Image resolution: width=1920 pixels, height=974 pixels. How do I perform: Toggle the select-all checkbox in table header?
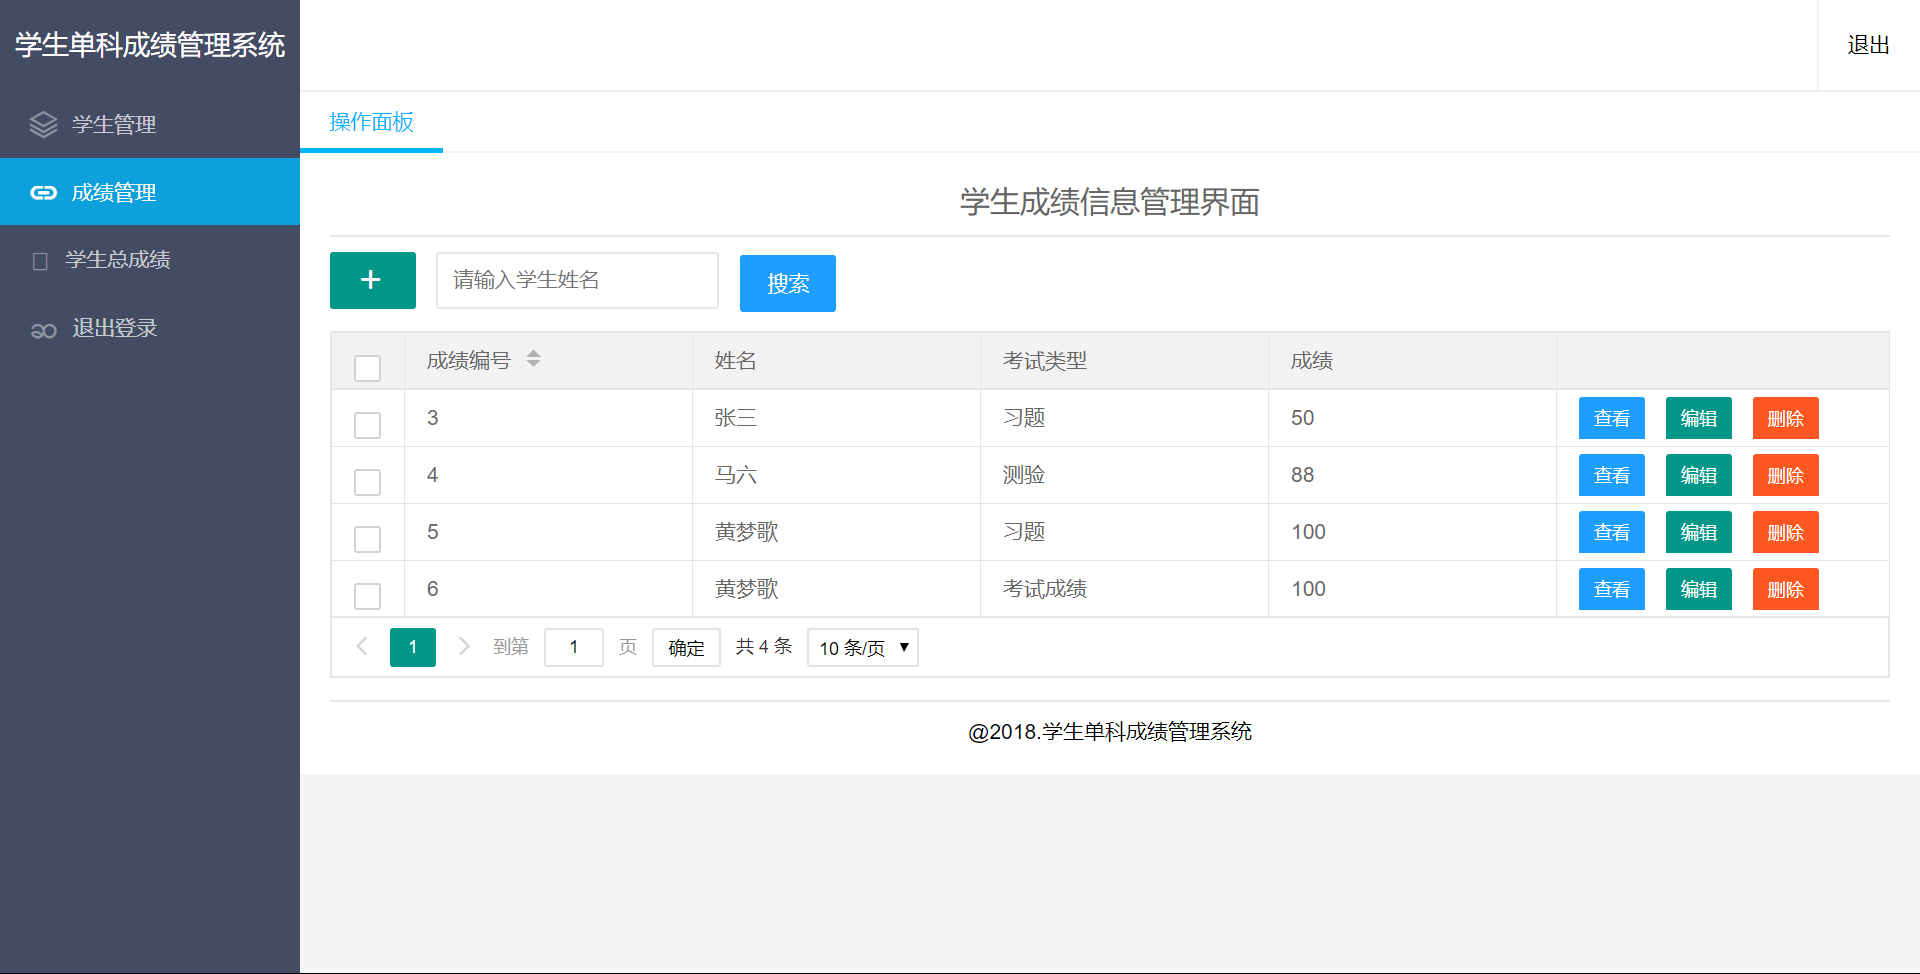tap(367, 368)
